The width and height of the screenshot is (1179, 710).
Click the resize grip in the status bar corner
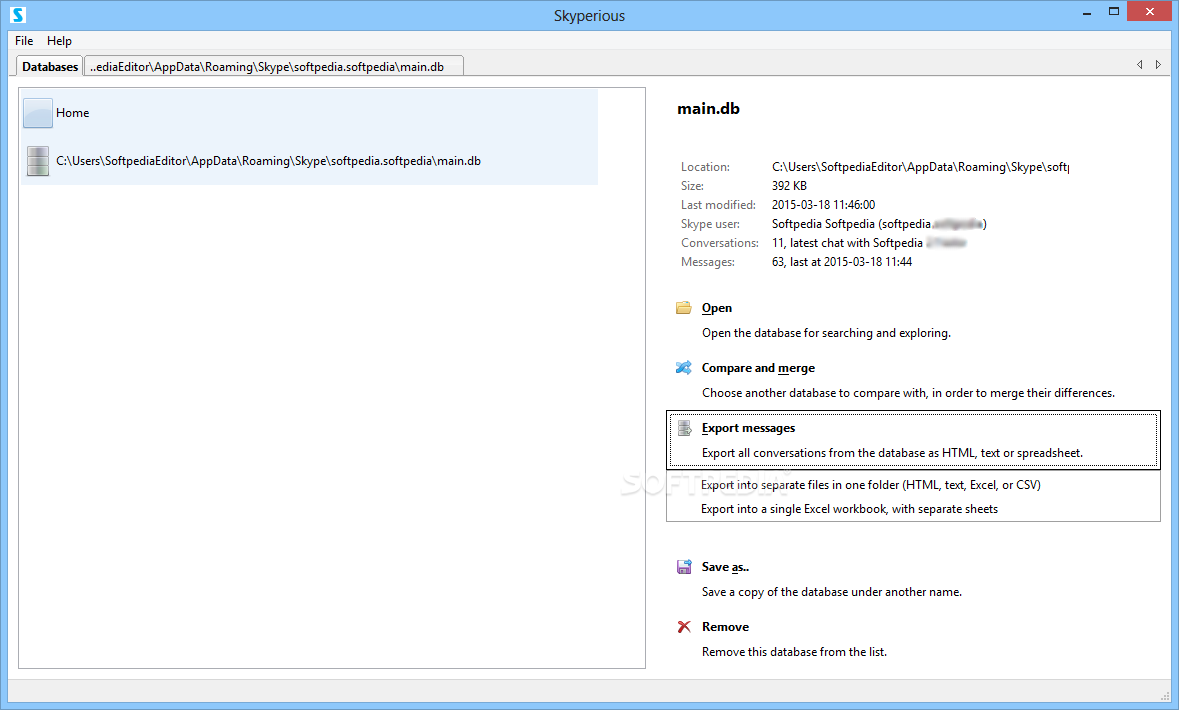tap(1165, 696)
